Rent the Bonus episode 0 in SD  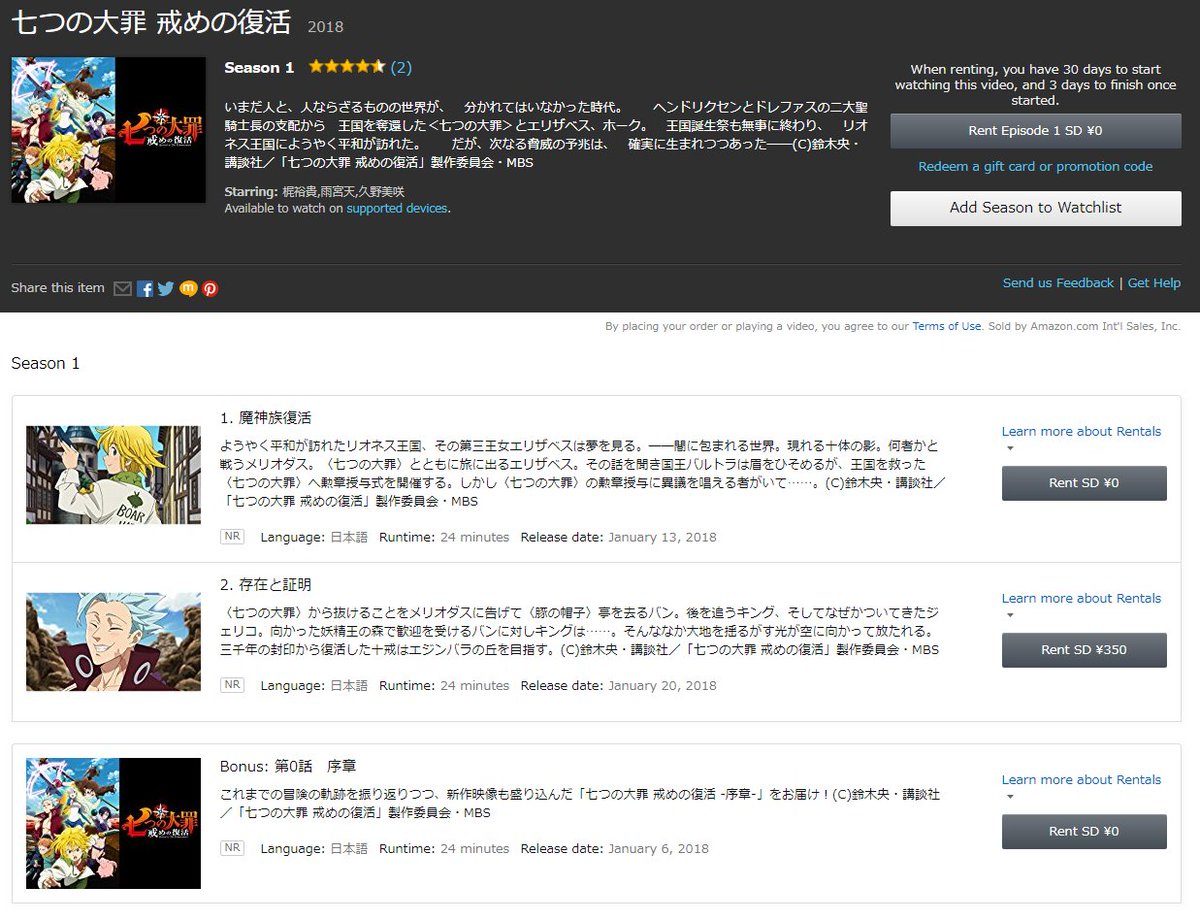(x=1083, y=831)
